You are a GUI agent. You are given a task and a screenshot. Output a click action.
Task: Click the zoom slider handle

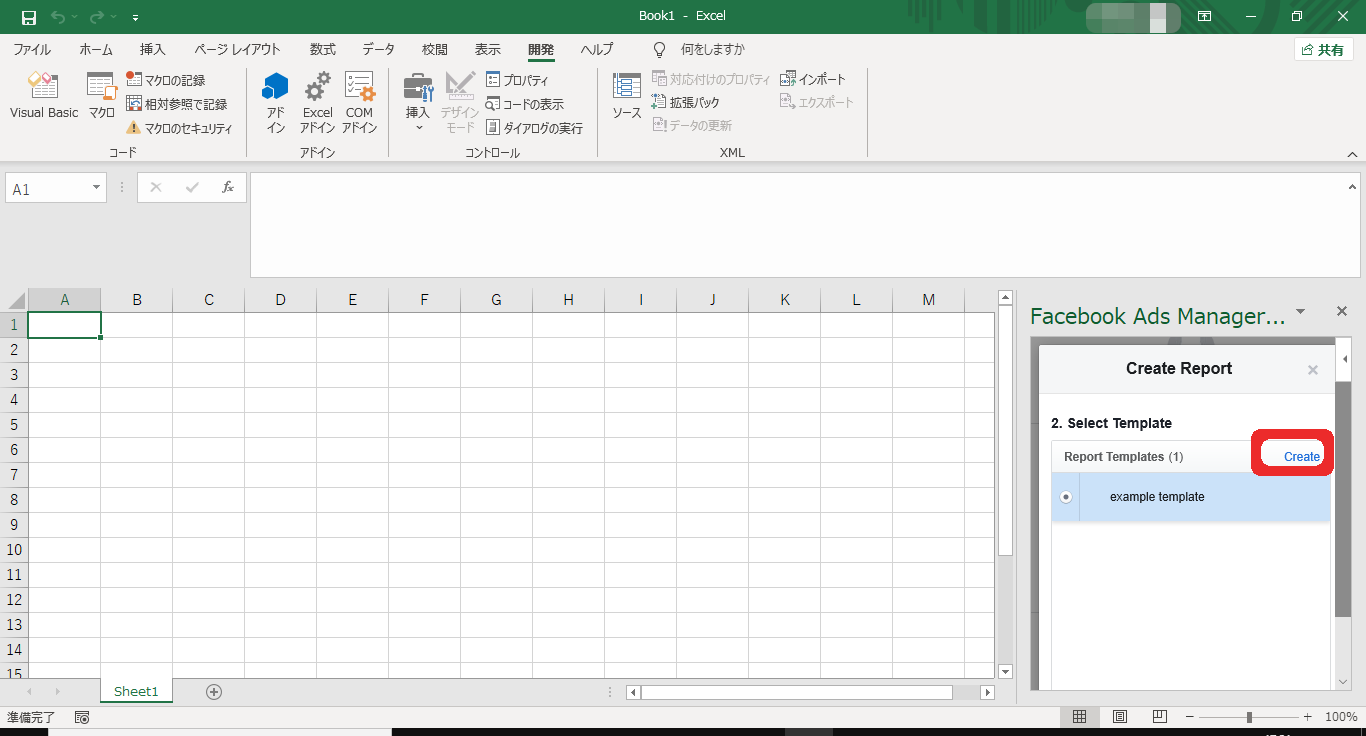tap(1249, 717)
